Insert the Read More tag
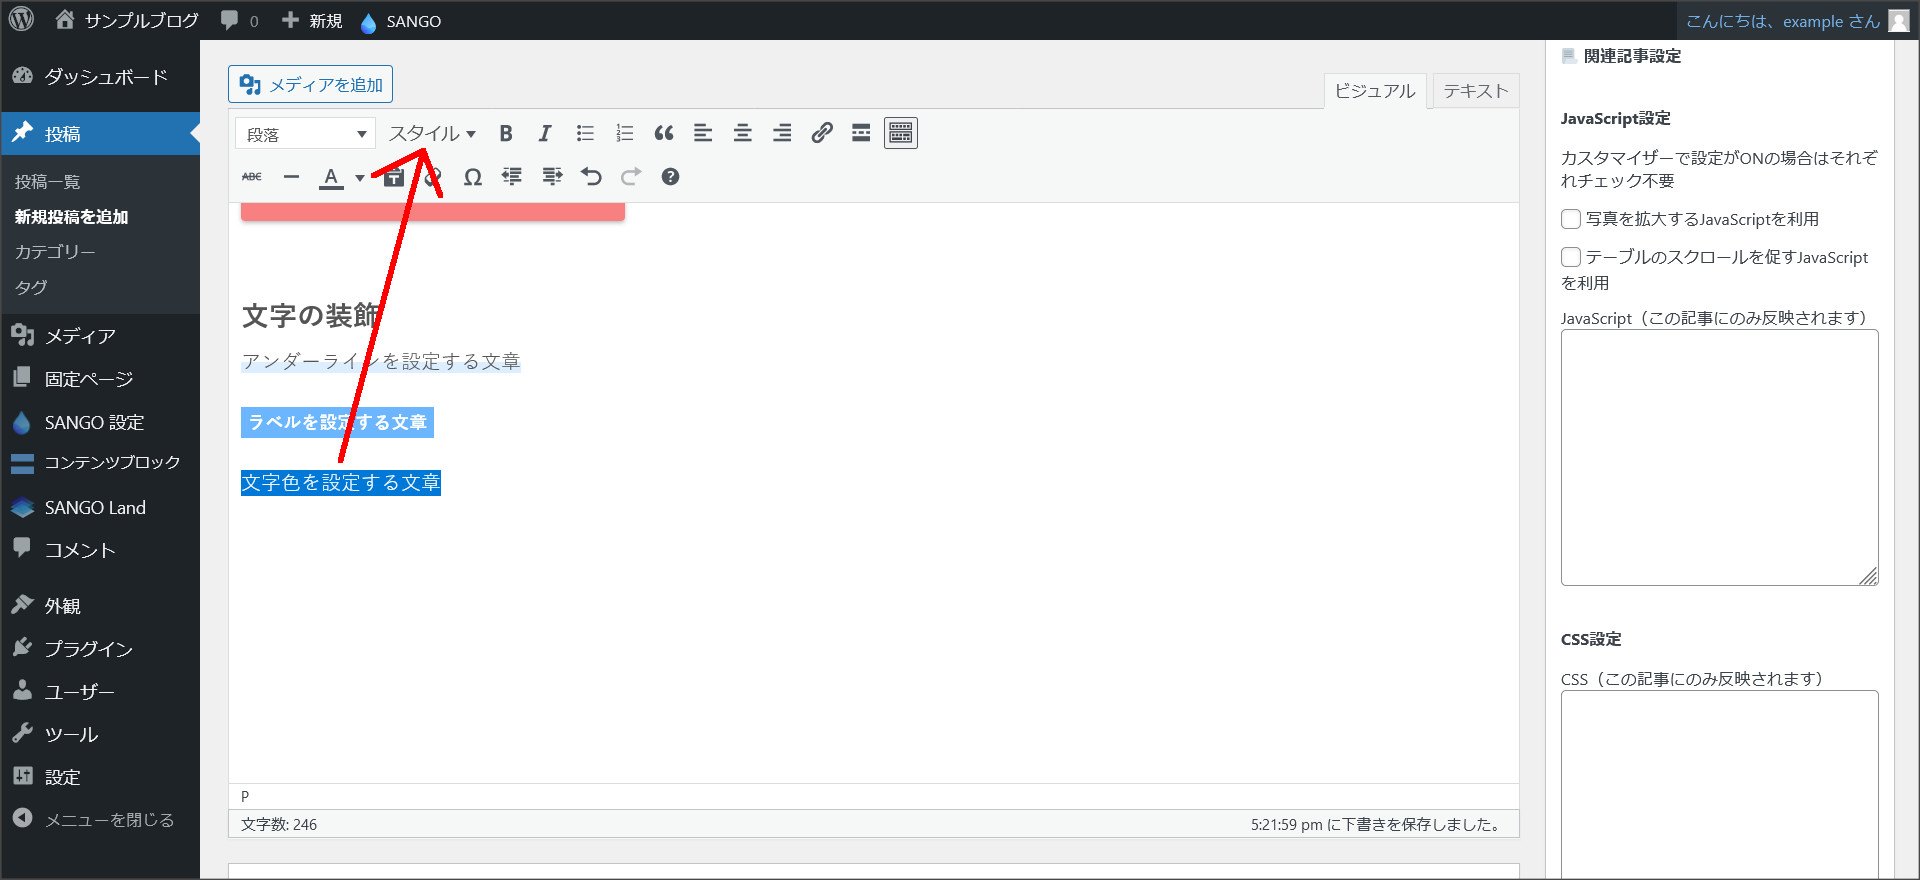The width and height of the screenshot is (1920, 880). [861, 134]
